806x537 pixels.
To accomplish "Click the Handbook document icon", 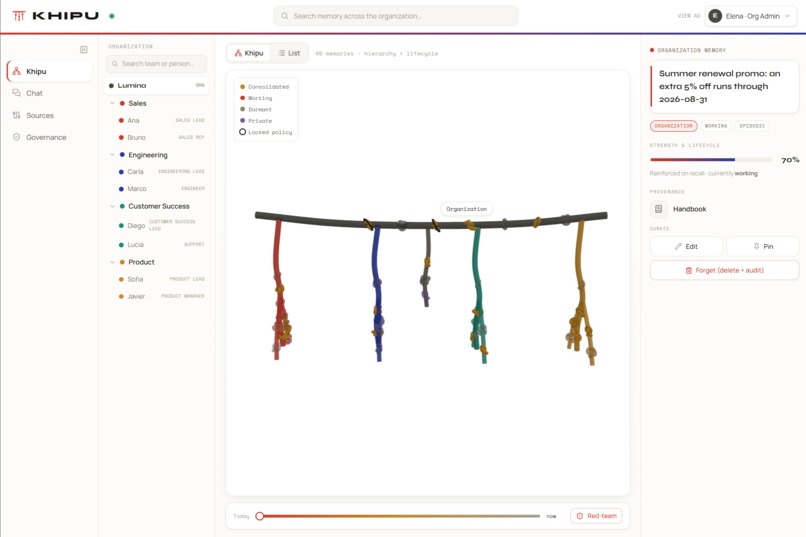I will click(658, 209).
